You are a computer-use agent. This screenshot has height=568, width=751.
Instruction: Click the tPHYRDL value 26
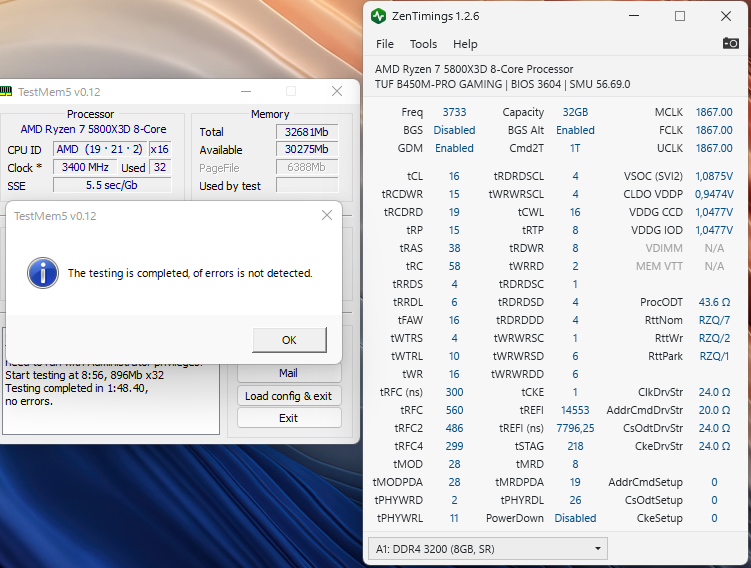click(x=575, y=500)
